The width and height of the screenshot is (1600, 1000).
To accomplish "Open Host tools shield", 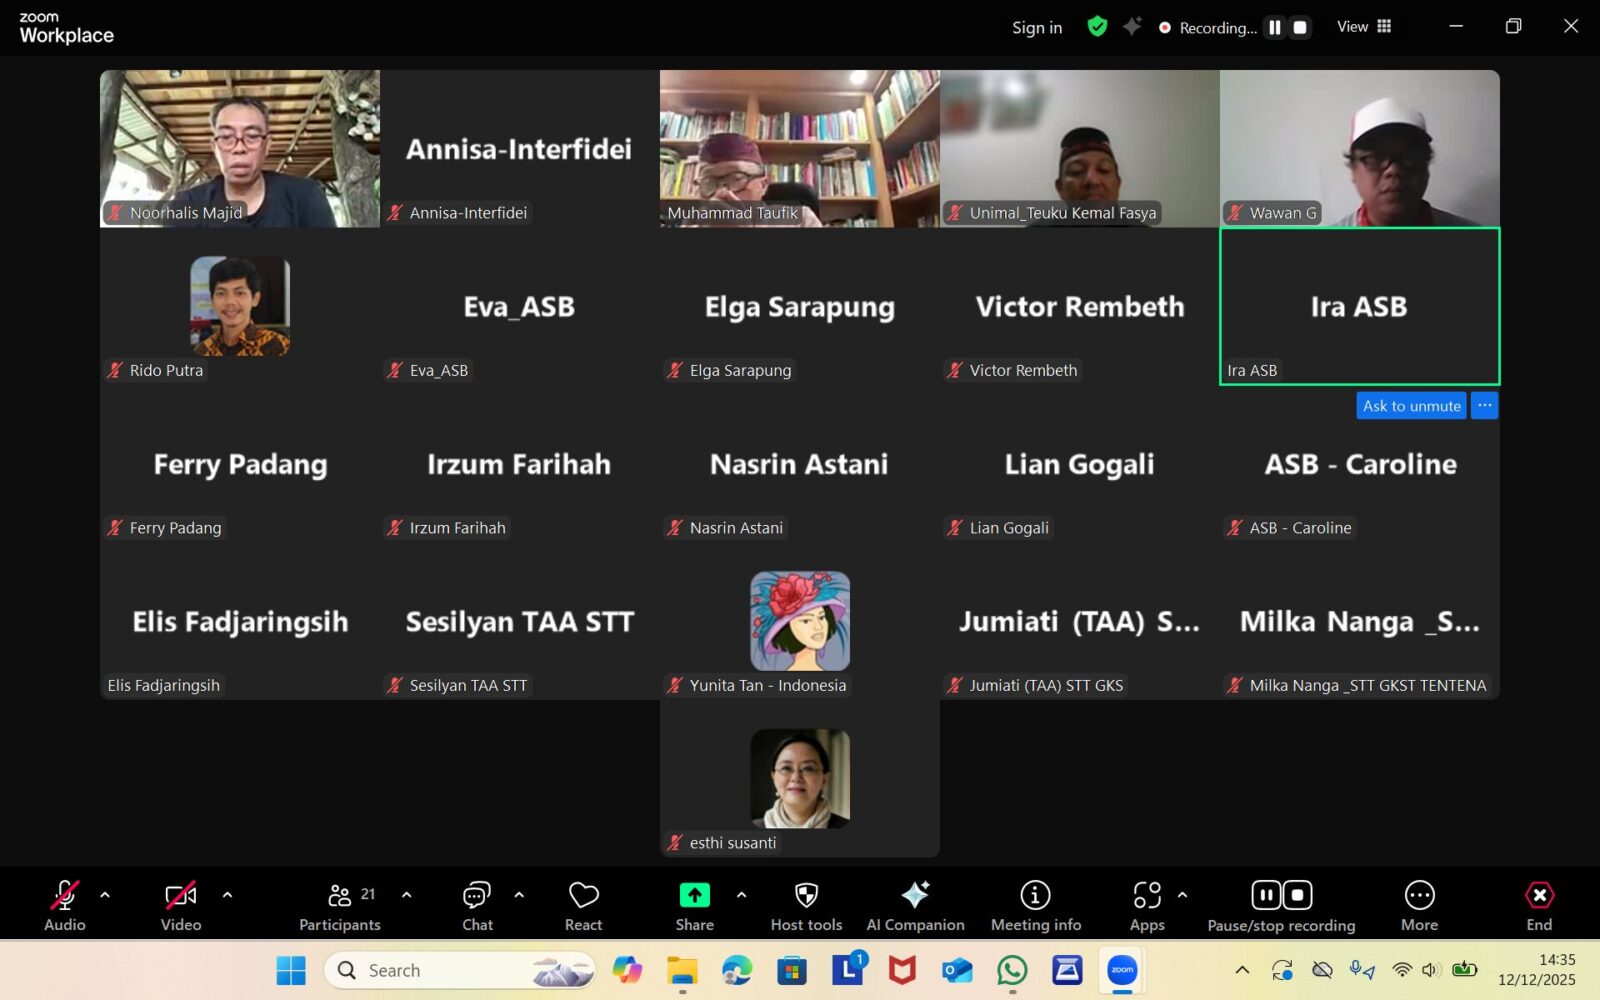I will click(x=806, y=905).
